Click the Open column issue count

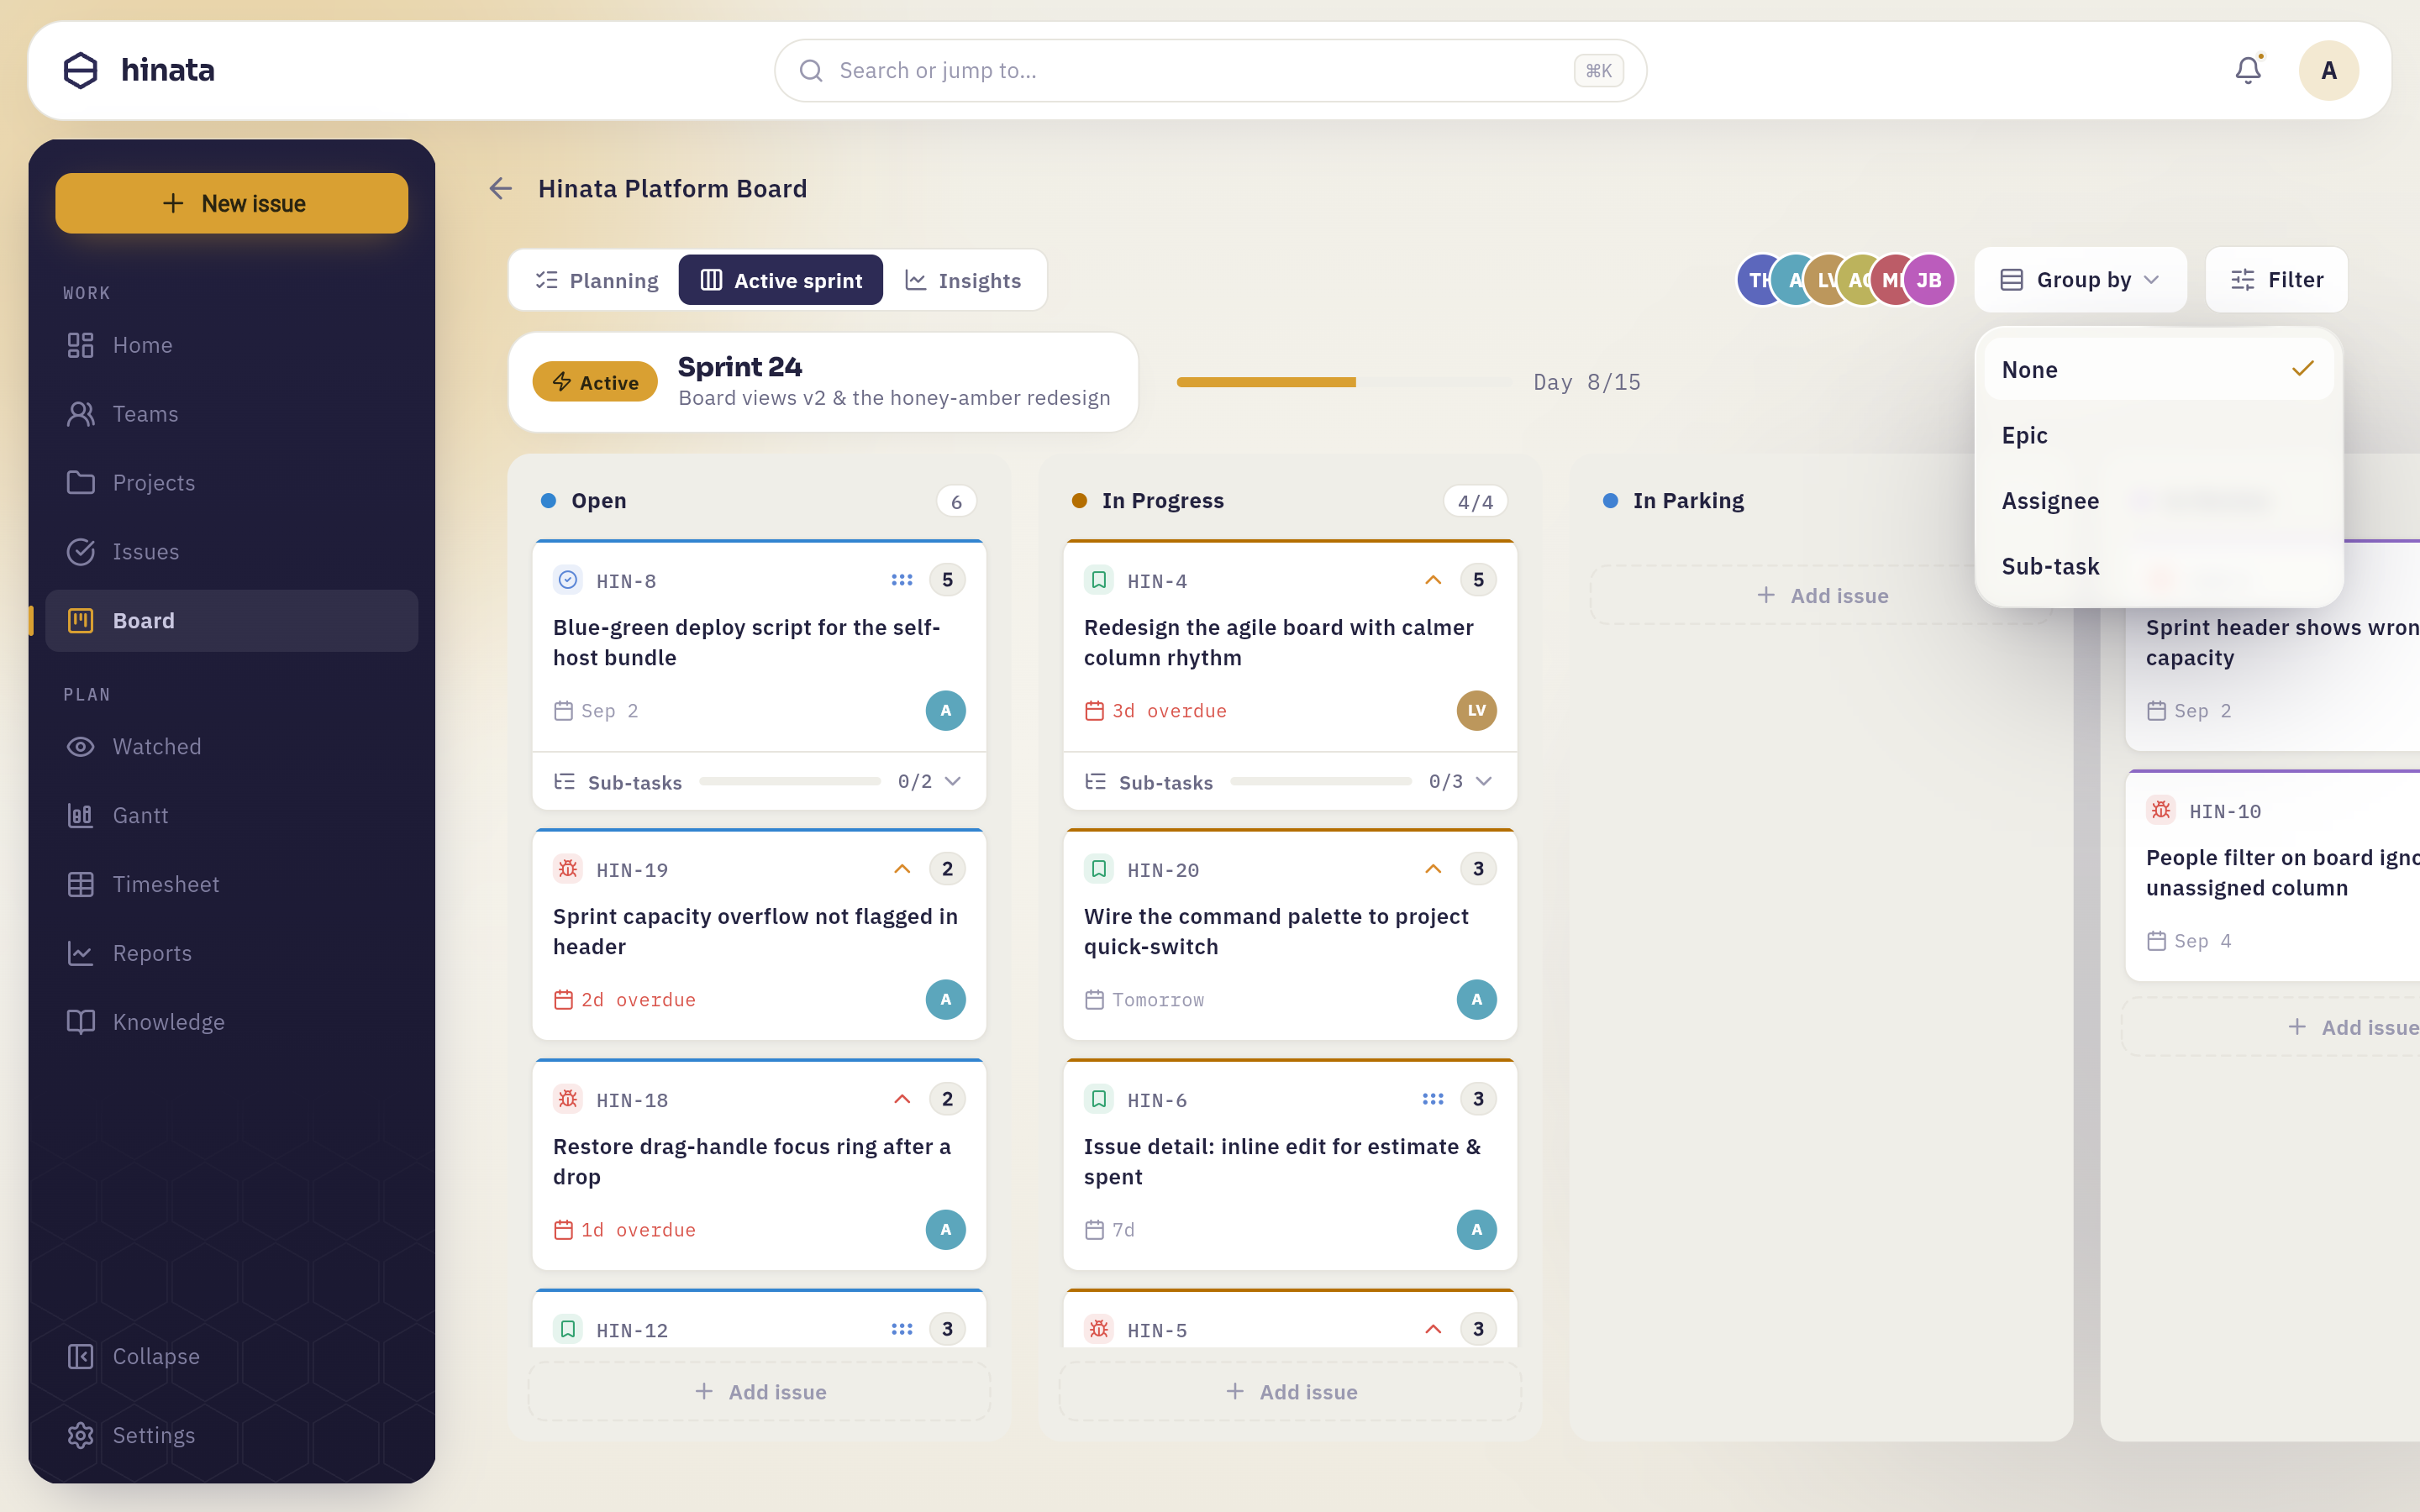tap(956, 502)
